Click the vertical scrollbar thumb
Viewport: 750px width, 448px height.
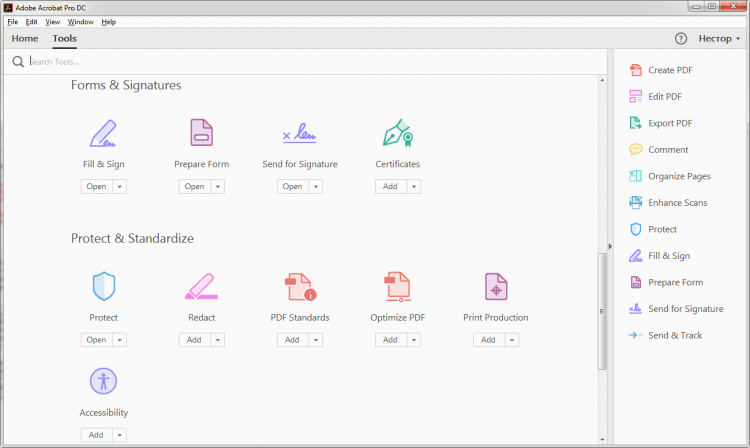coord(602,311)
